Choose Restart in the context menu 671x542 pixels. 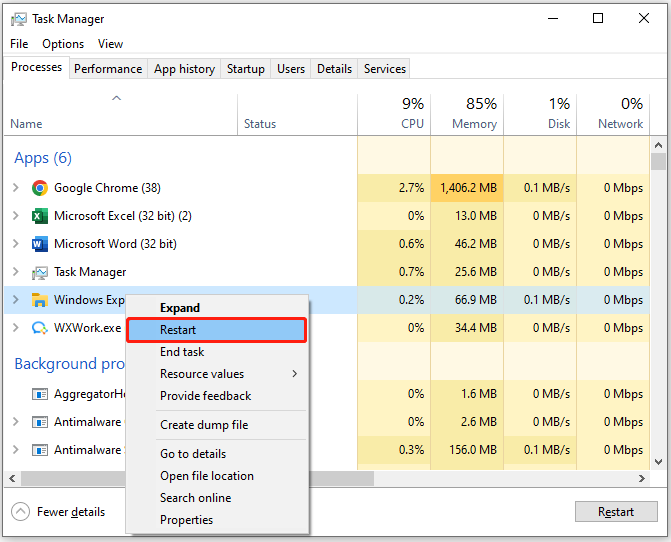(217, 330)
